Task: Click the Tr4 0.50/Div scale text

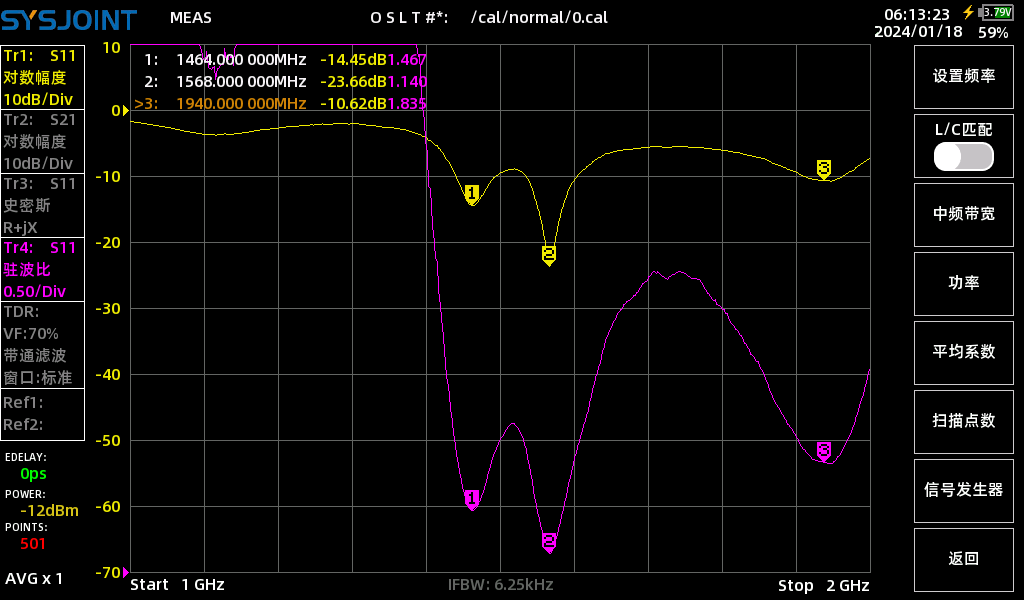Action: (x=35, y=292)
